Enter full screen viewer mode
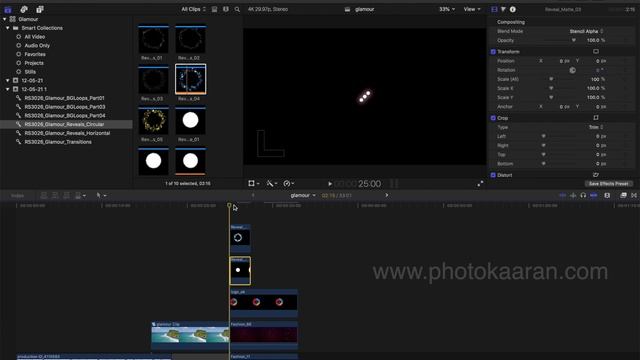Image resolution: width=640 pixels, height=360 pixels. pos(480,184)
